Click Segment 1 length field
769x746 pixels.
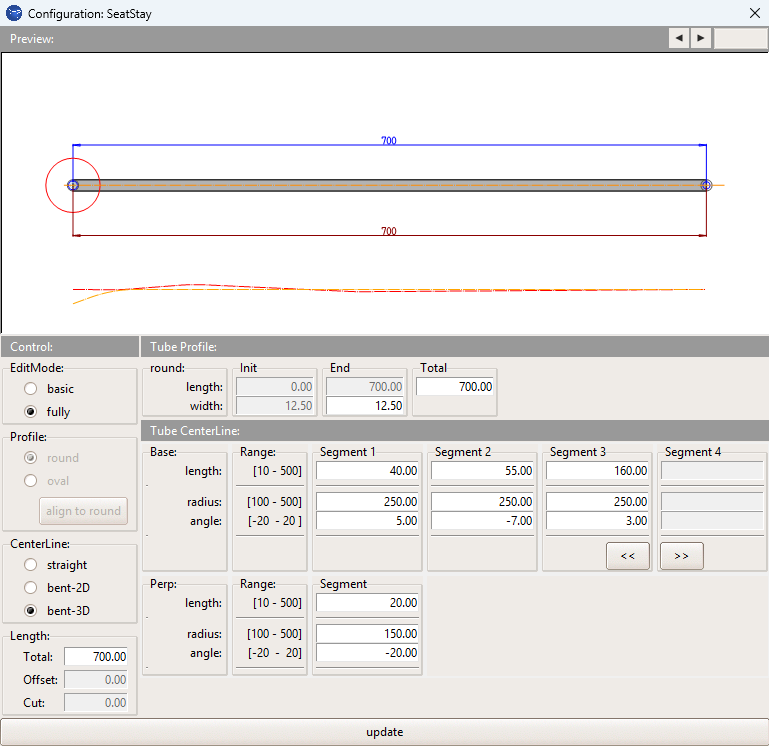(x=368, y=470)
